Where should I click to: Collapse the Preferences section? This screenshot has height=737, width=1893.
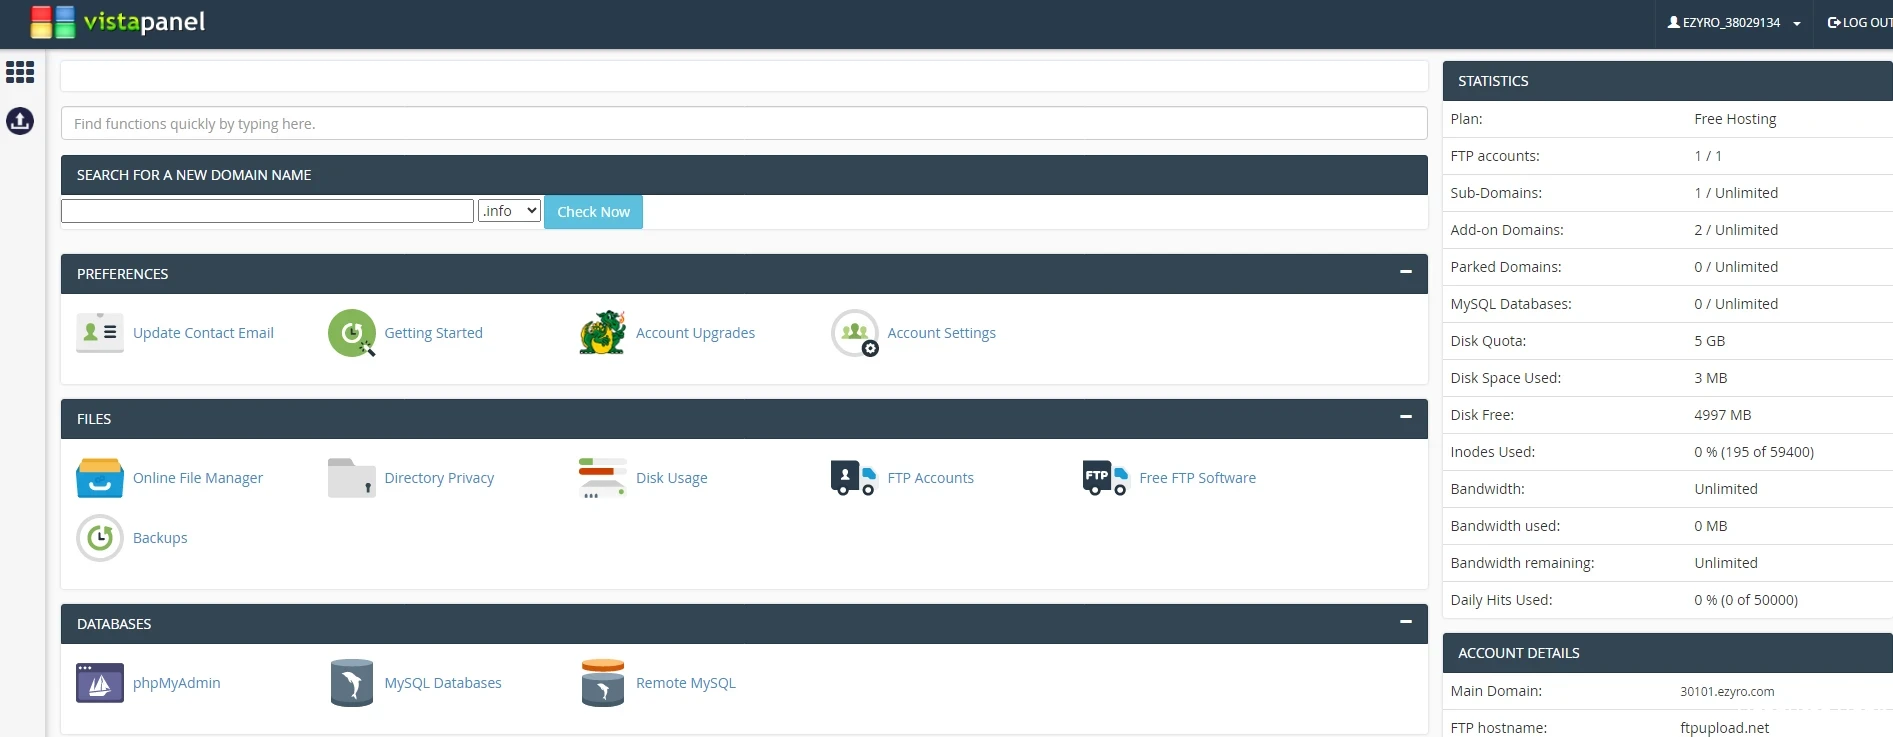pyautogui.click(x=1405, y=272)
